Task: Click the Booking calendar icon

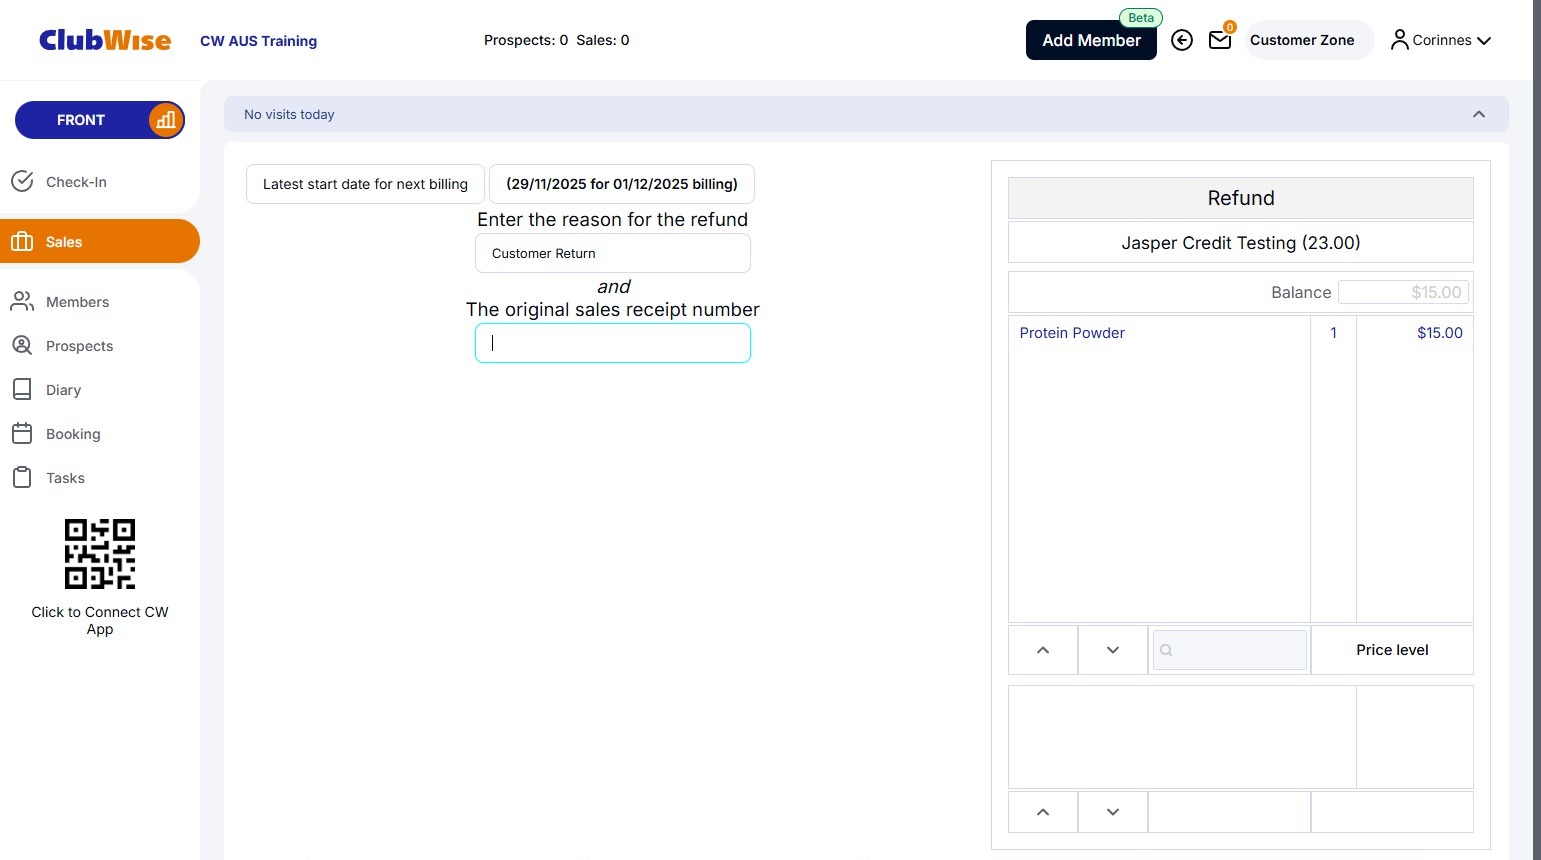Action: coord(22,433)
